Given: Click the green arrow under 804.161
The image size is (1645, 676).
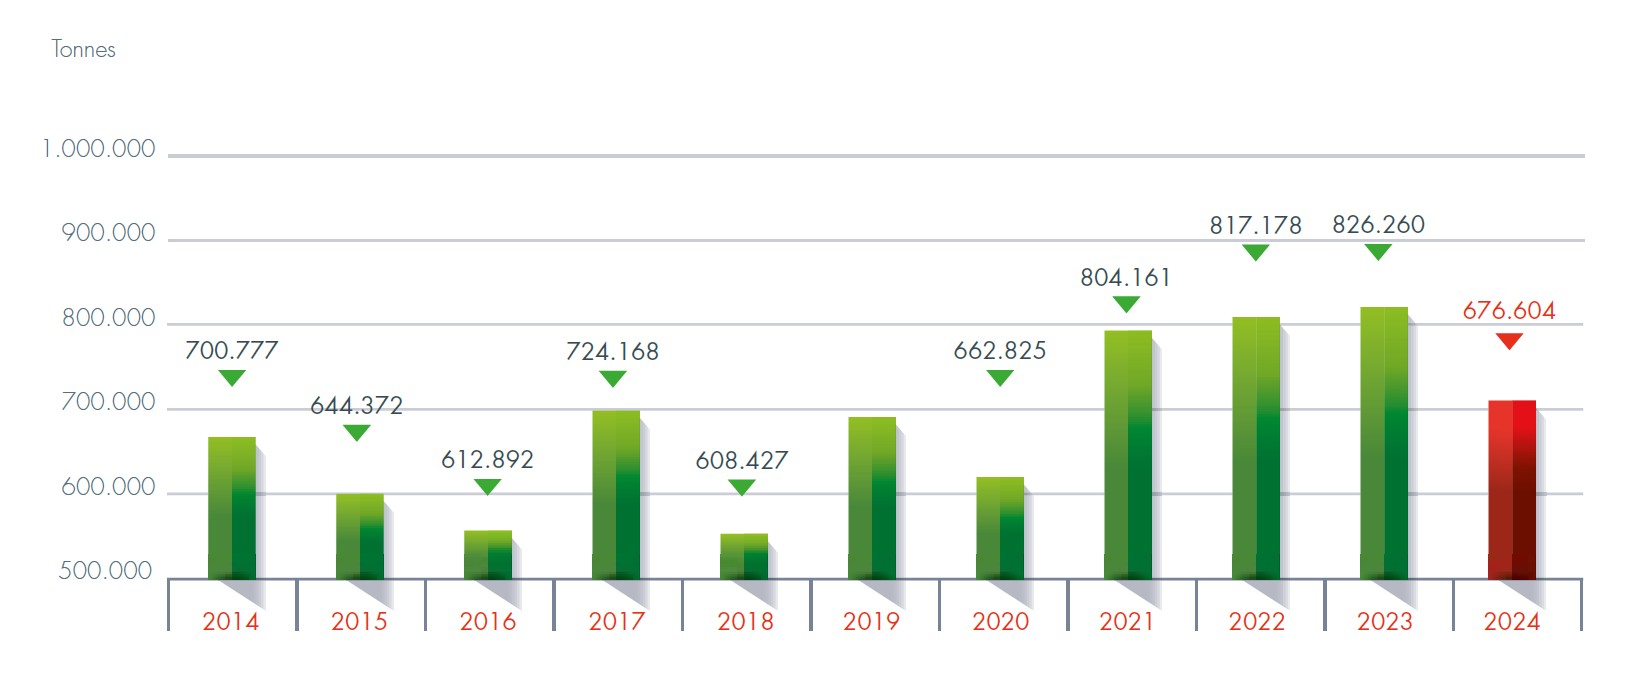Looking at the screenshot, I should tap(1126, 304).
